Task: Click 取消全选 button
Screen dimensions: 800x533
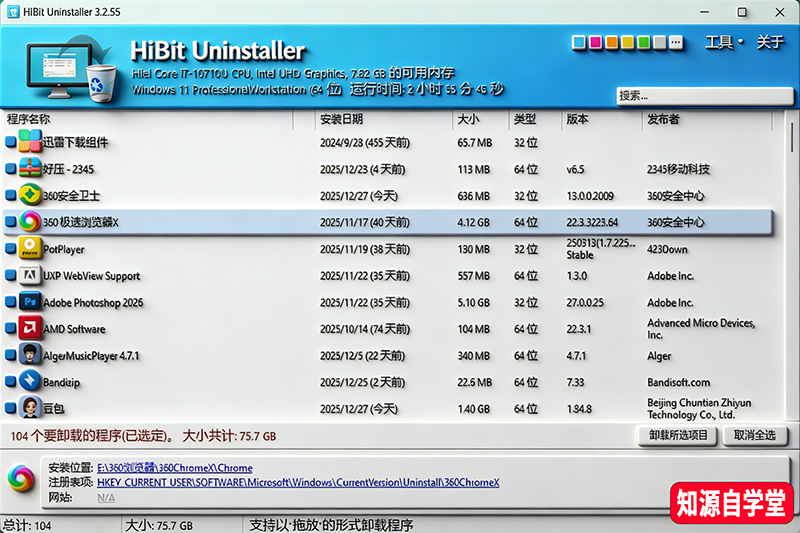Action: click(x=755, y=436)
